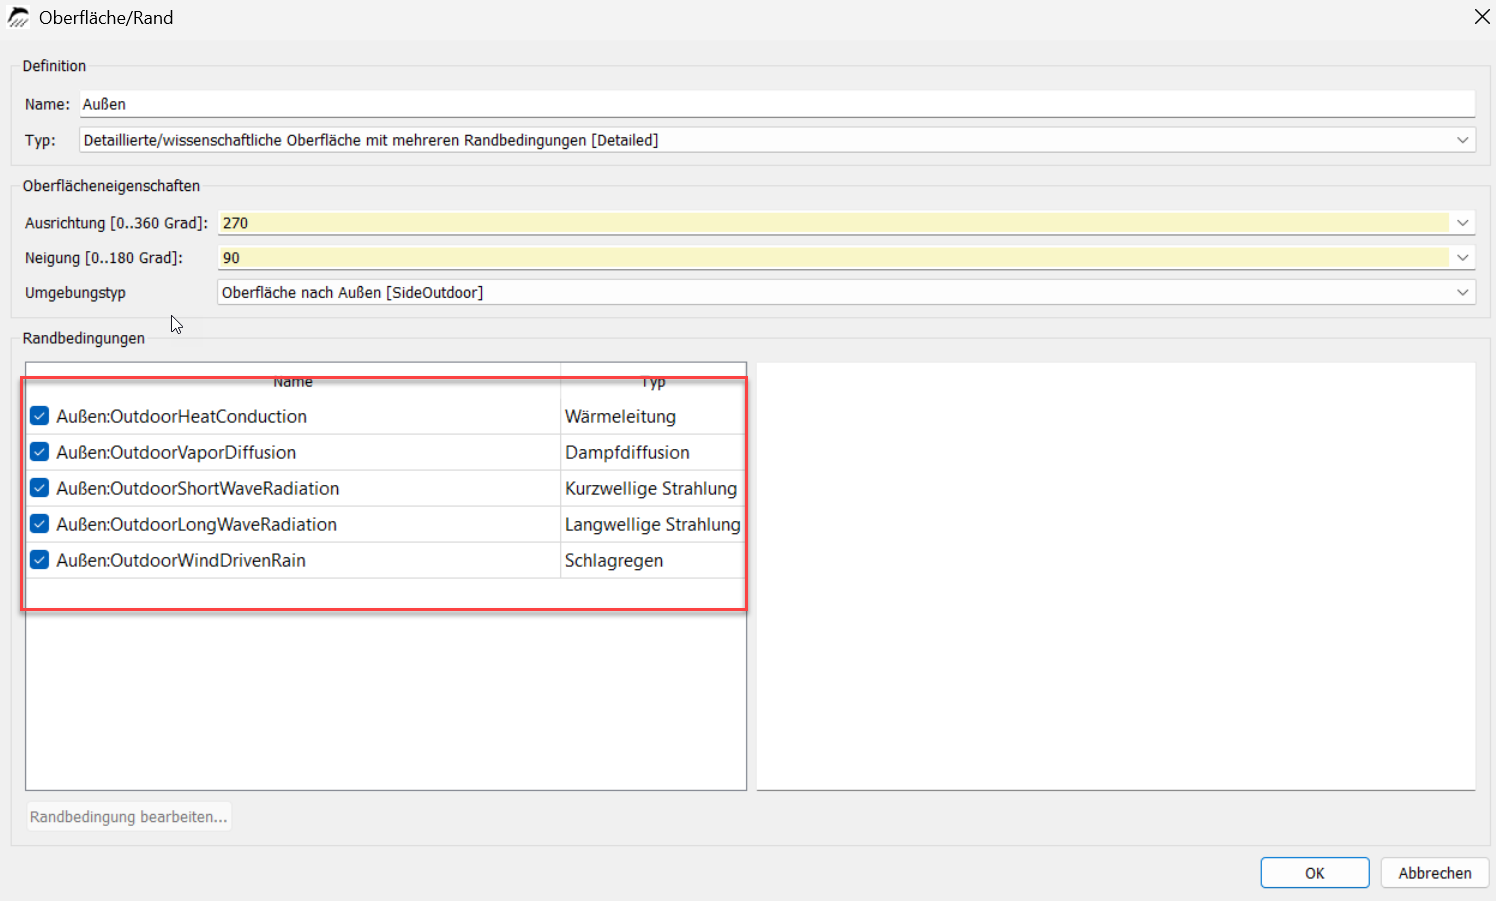Confirm the dialog with OK
Viewport: 1496px width, 901px height.
[1314, 873]
